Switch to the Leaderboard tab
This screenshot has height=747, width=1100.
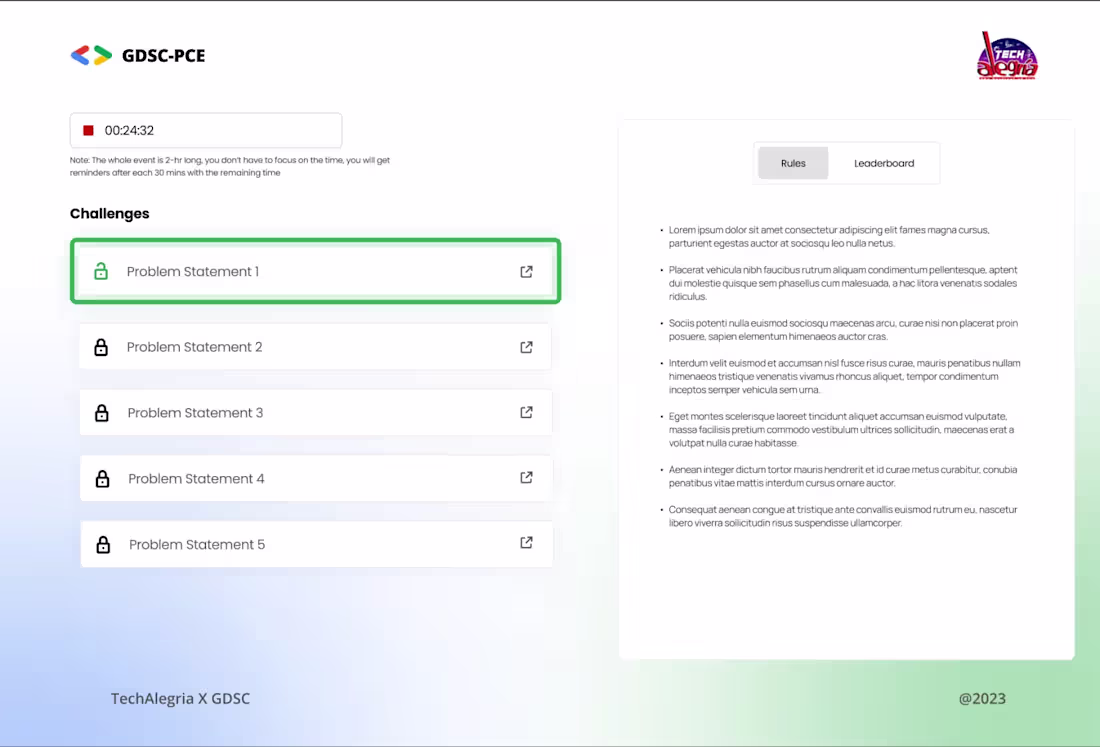coord(884,163)
